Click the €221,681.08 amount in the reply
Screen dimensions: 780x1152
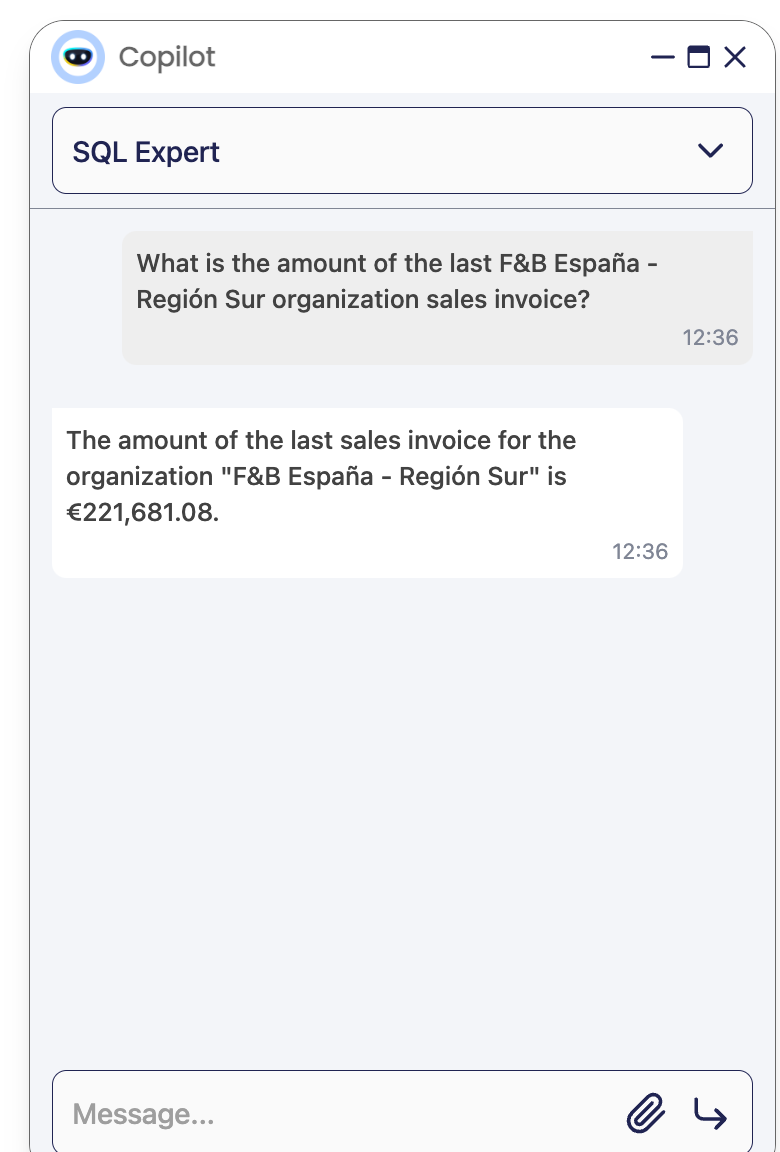pyautogui.click(x=142, y=513)
